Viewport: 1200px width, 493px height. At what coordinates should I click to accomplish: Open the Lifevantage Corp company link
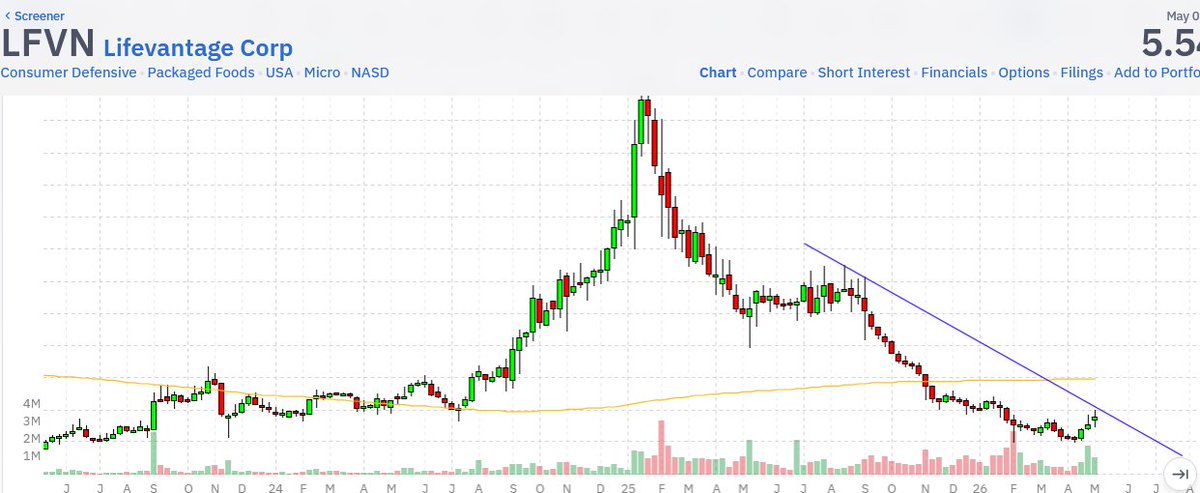coord(198,47)
